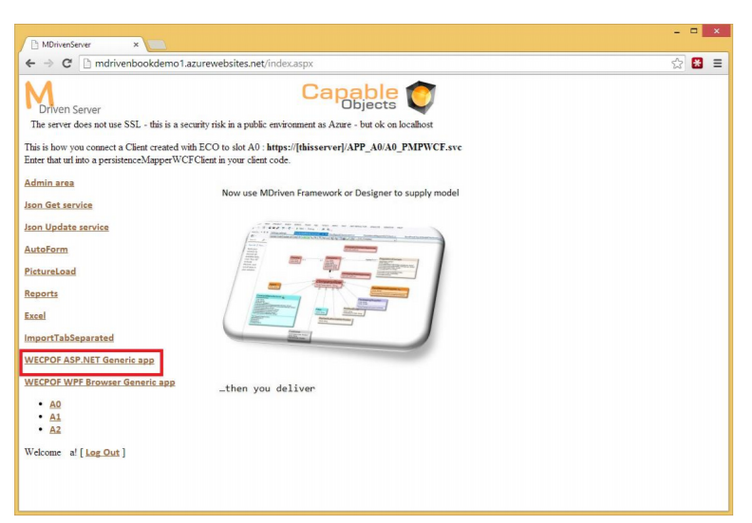Open the PictureLoad link
752x523 pixels.
(x=50, y=271)
